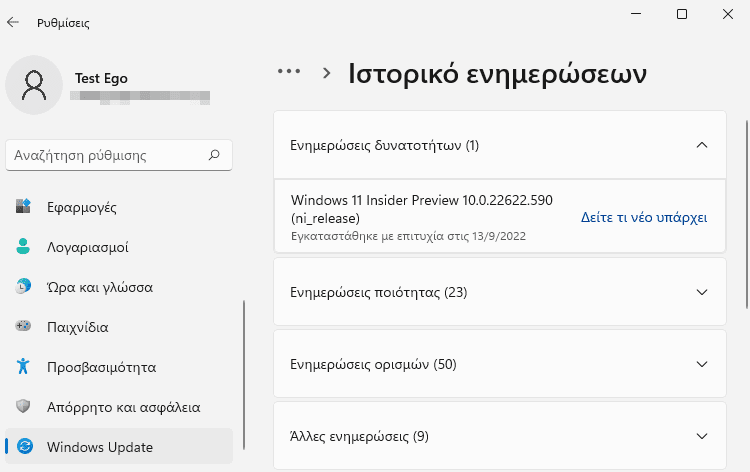Open Λογαριασμοί settings section
Viewport: 750px width, 472px height.
pos(119,247)
